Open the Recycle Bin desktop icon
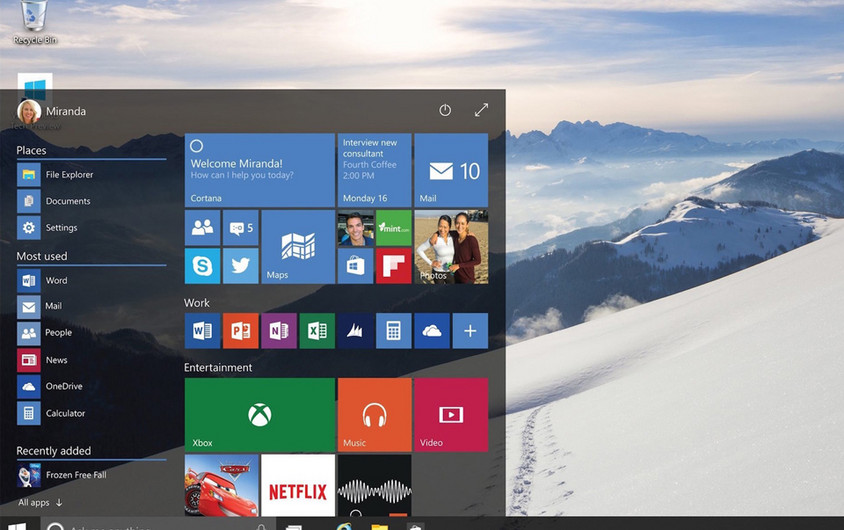The height and width of the screenshot is (530, 844). [34, 23]
